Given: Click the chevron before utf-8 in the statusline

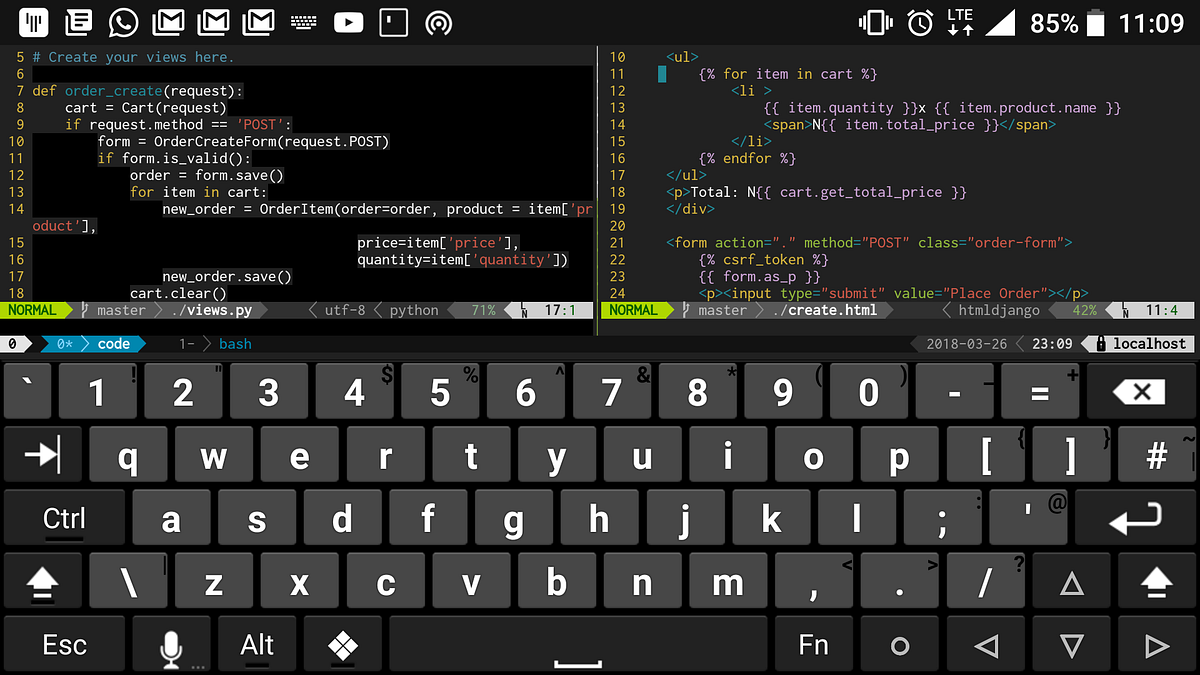Looking at the screenshot, I should 313,310.
